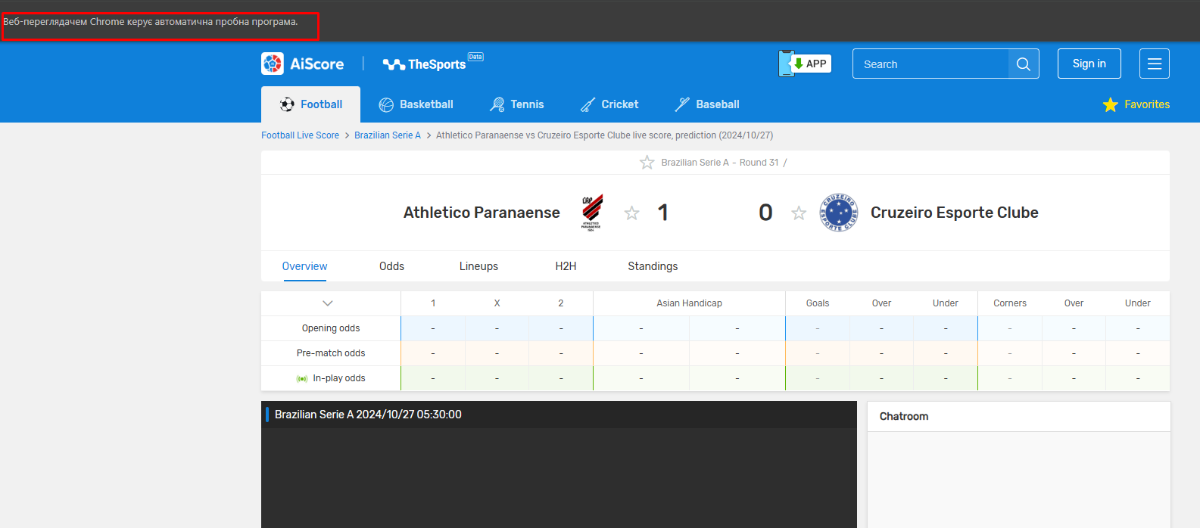1200x528 pixels.
Task: Download the app via APP icon
Action: coord(805,63)
